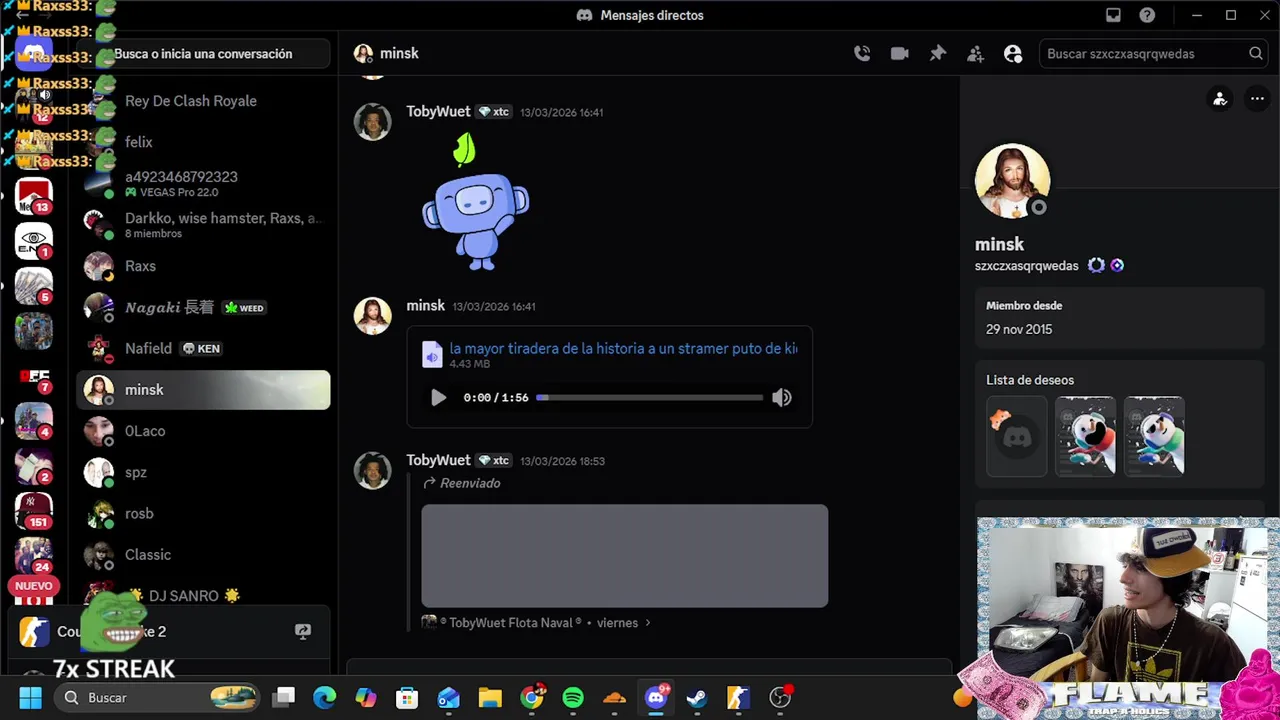Open Rey De Clash Royale conversation

[x=203, y=101]
